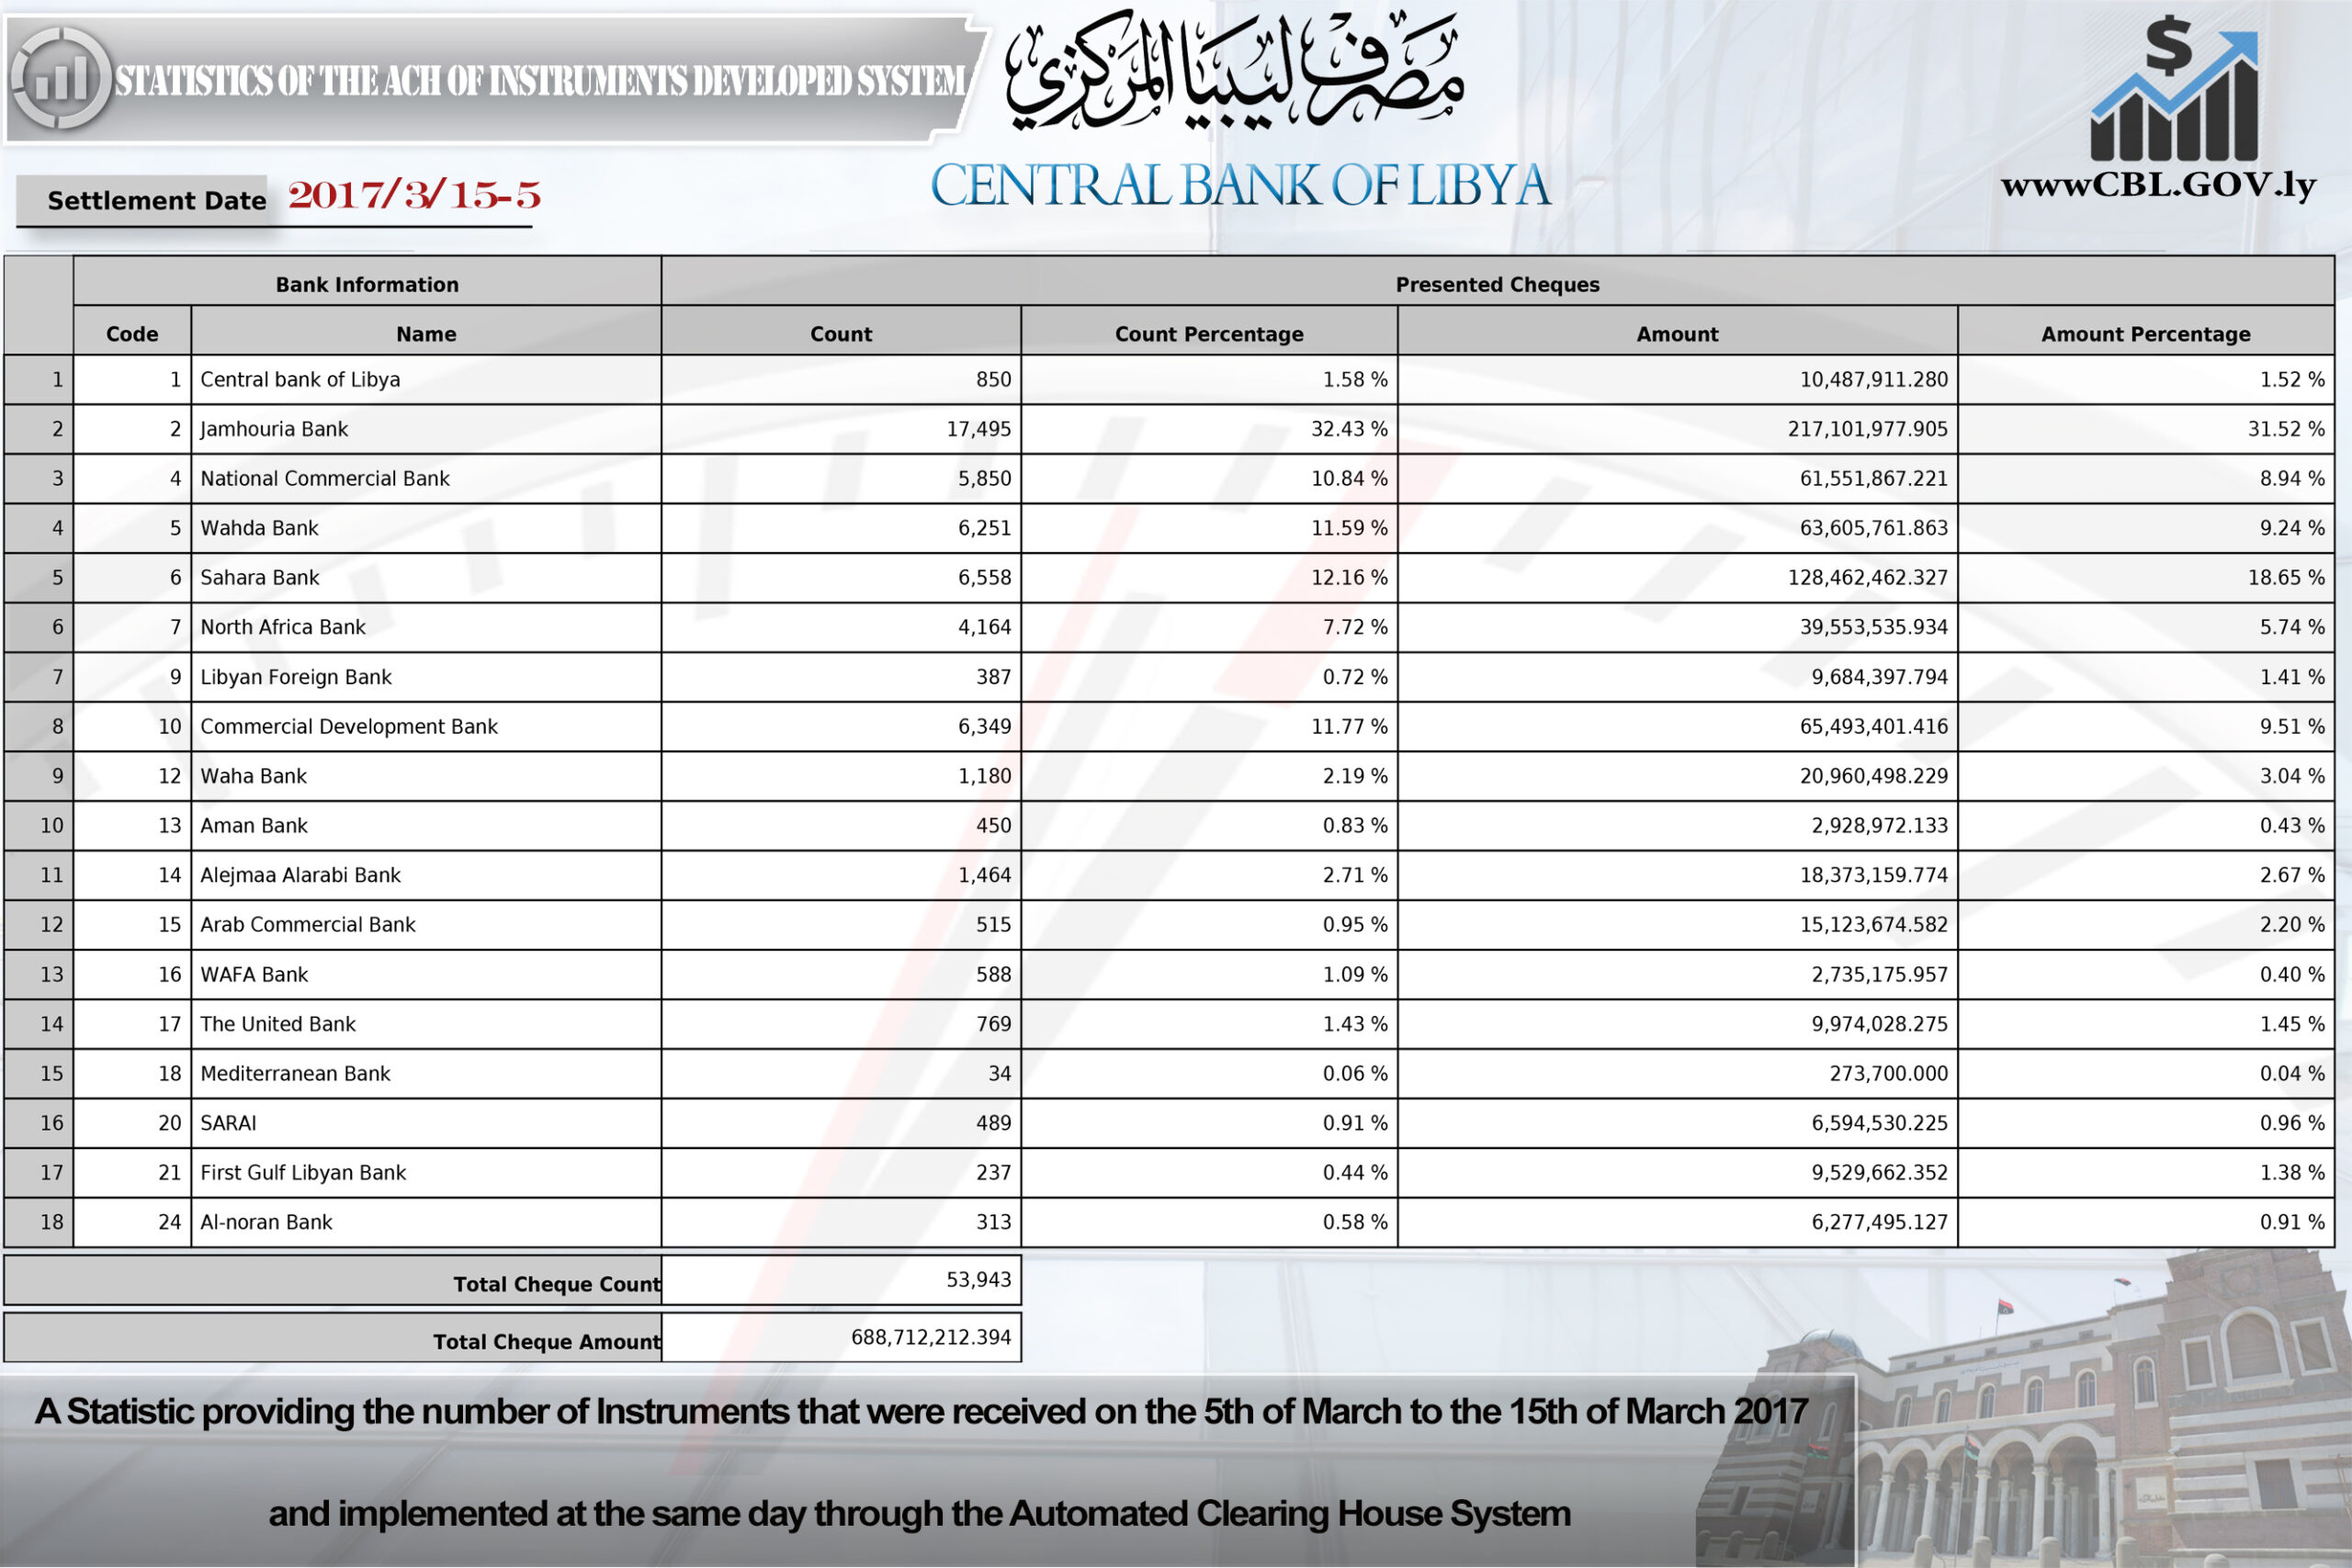The height and width of the screenshot is (1568, 2352).
Task: Select the WAFA Bank name cell
Action: click(x=426, y=974)
